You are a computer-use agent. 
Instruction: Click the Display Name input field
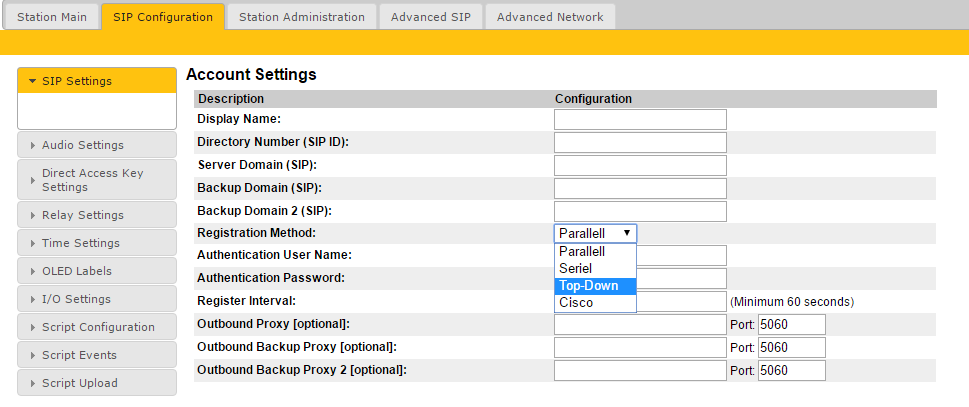point(640,120)
